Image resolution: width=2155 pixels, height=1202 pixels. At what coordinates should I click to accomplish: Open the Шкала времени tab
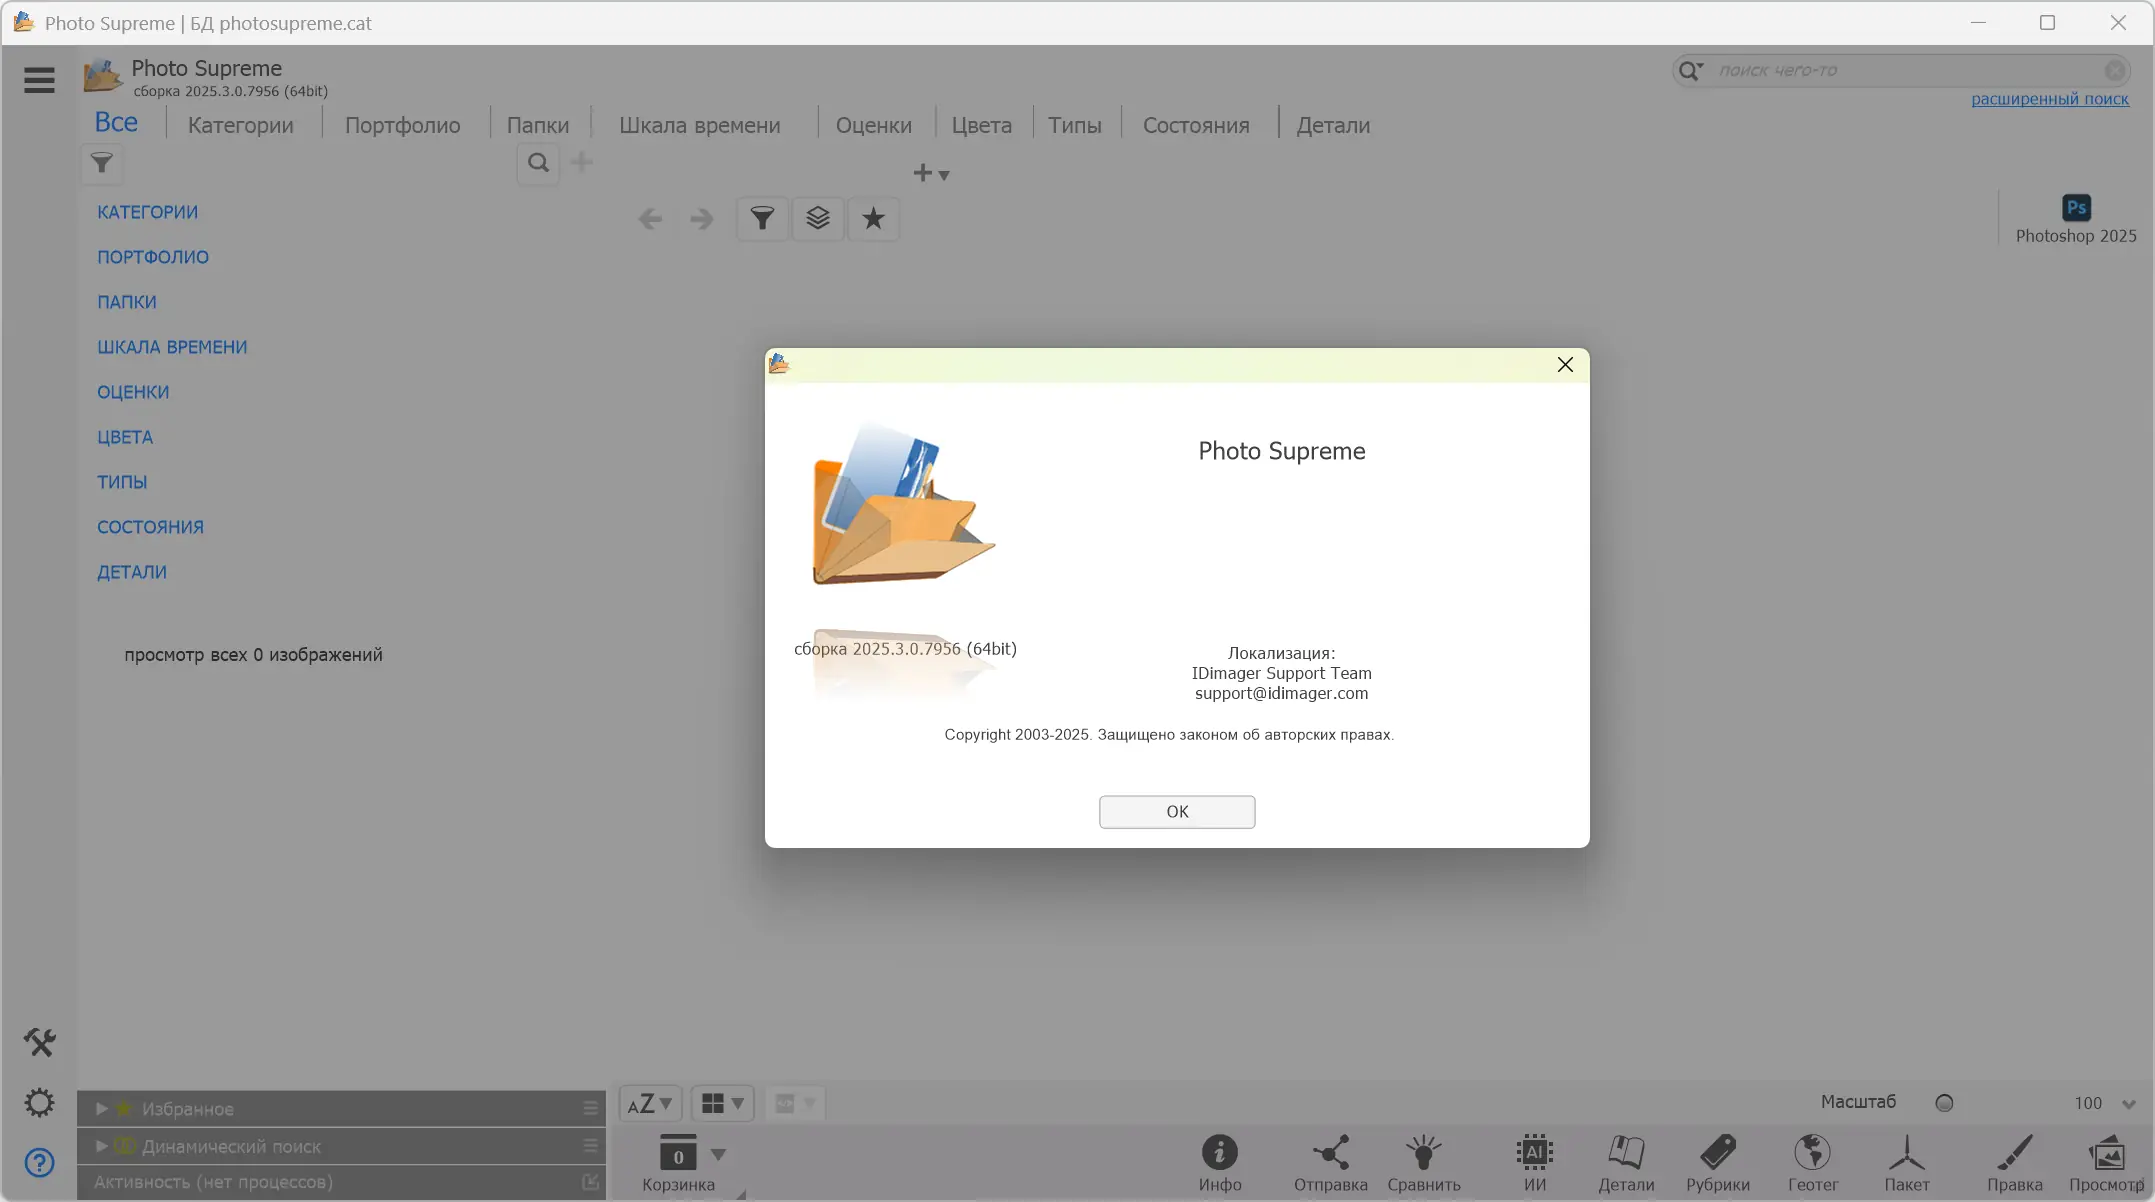pos(700,124)
